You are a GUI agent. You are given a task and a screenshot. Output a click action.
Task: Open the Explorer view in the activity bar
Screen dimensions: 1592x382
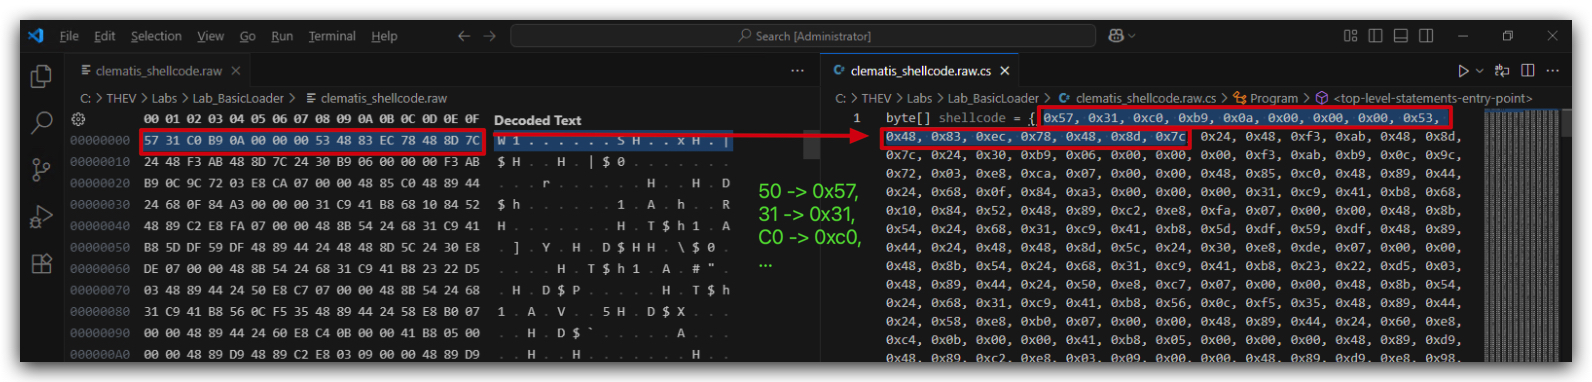click(x=41, y=76)
